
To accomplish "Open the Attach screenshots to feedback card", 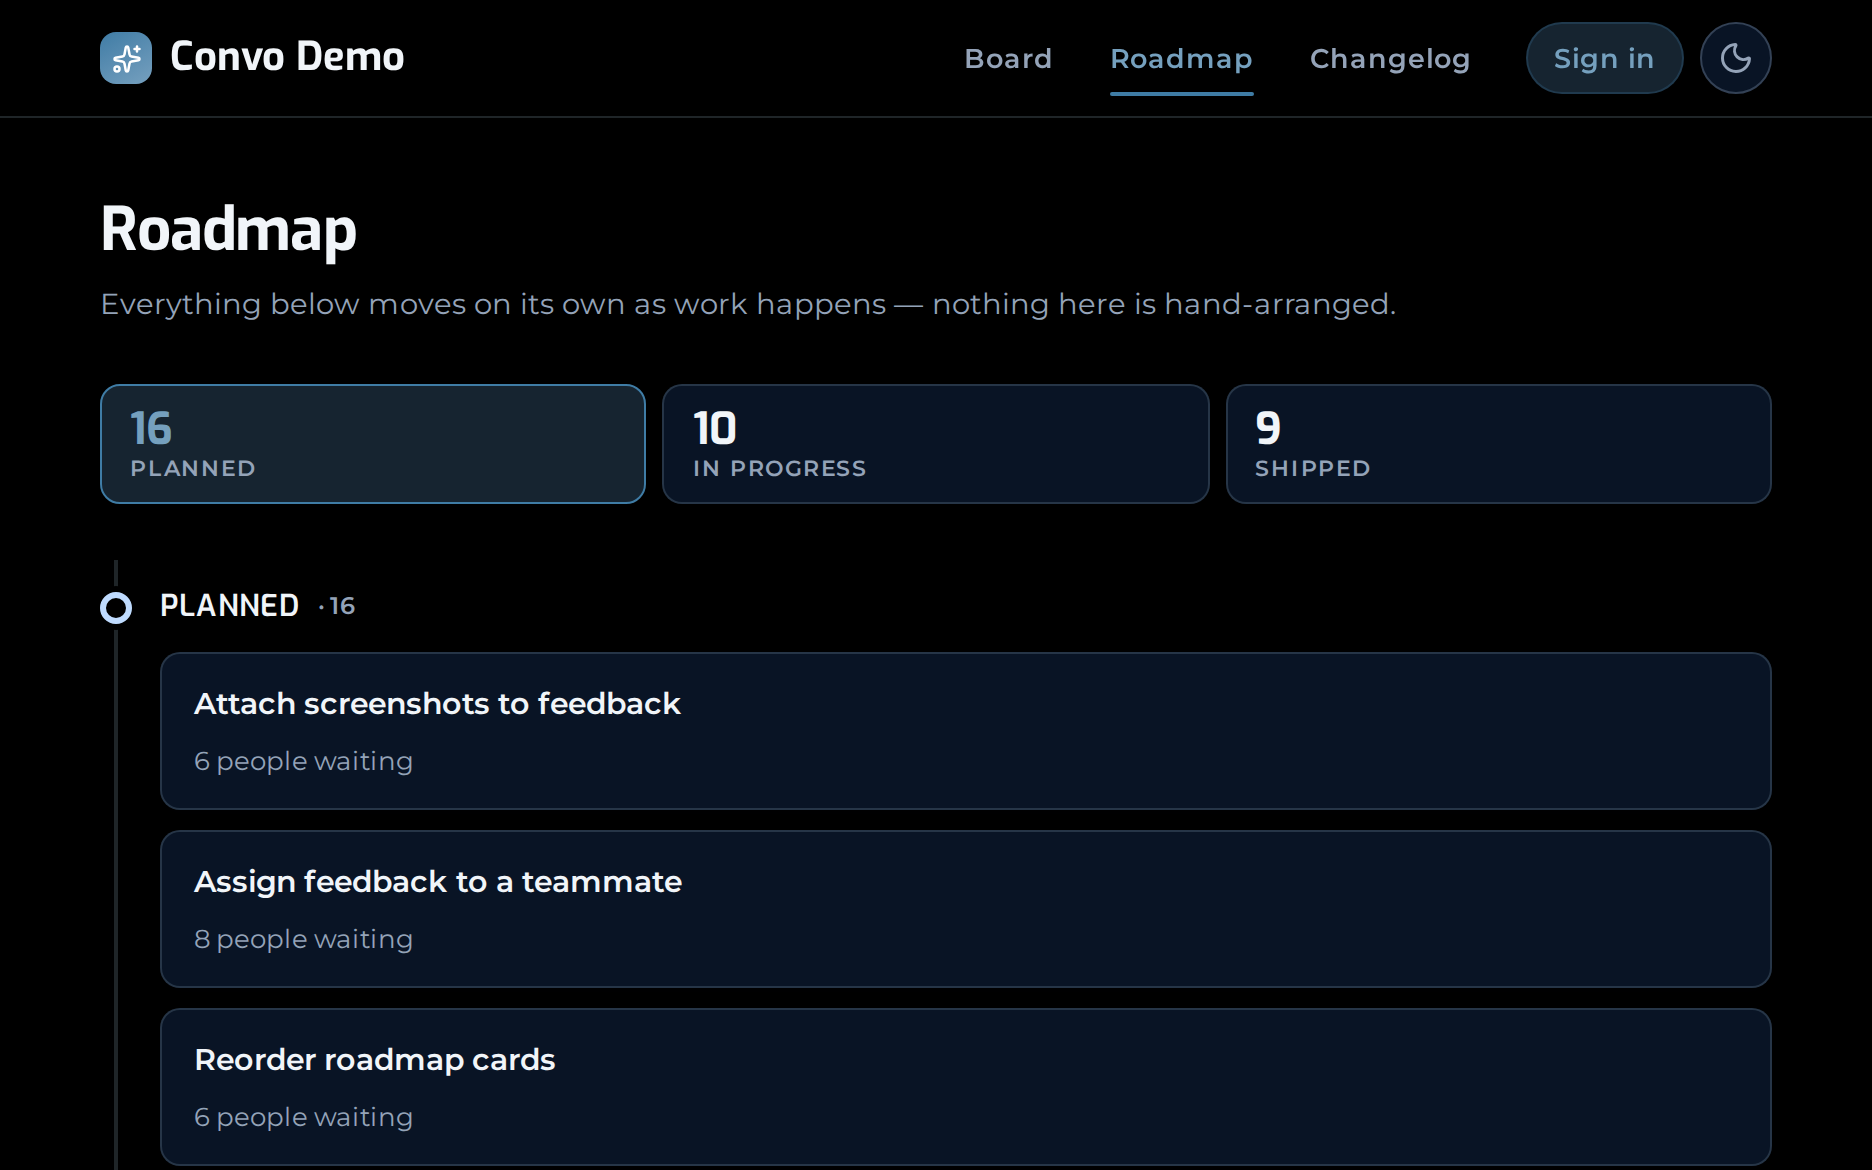I will (x=965, y=731).
